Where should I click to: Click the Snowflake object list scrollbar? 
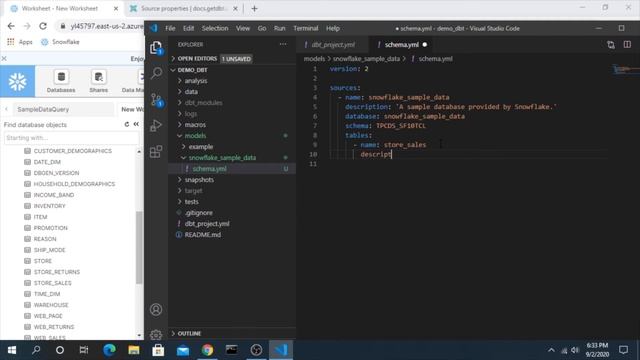click(x=139, y=247)
